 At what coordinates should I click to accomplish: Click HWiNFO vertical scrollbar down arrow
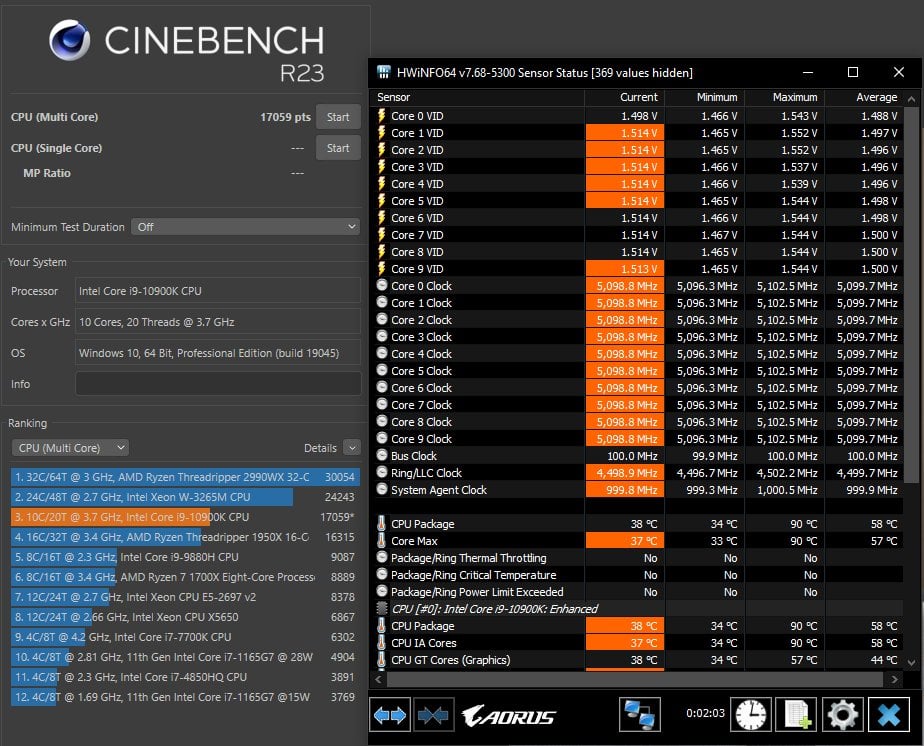(912, 662)
